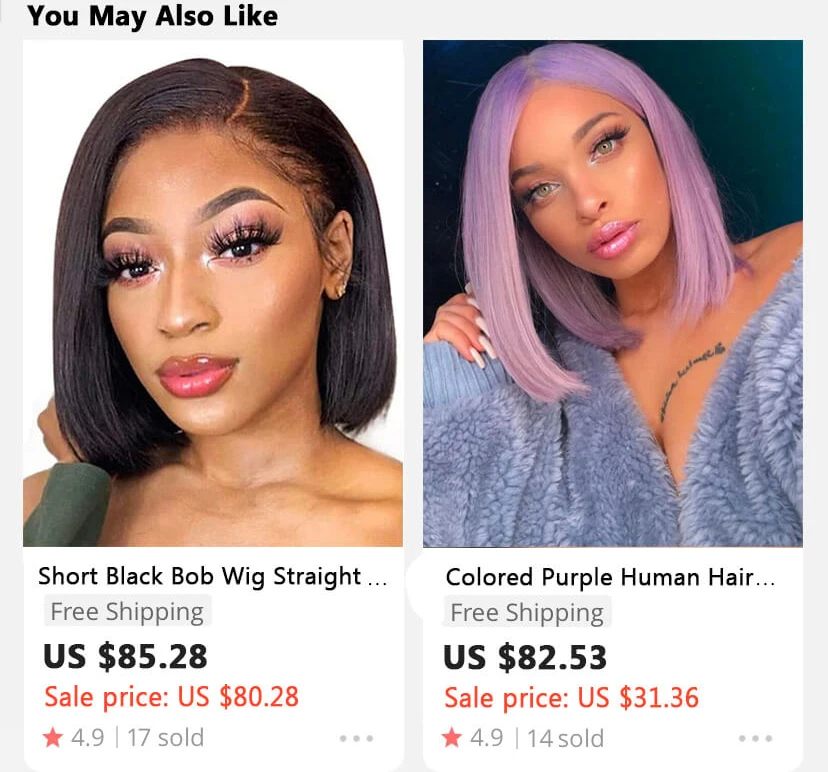Viewport: 828px width, 772px height.
Task: Click the You May Also Like heading
Action: tap(152, 16)
